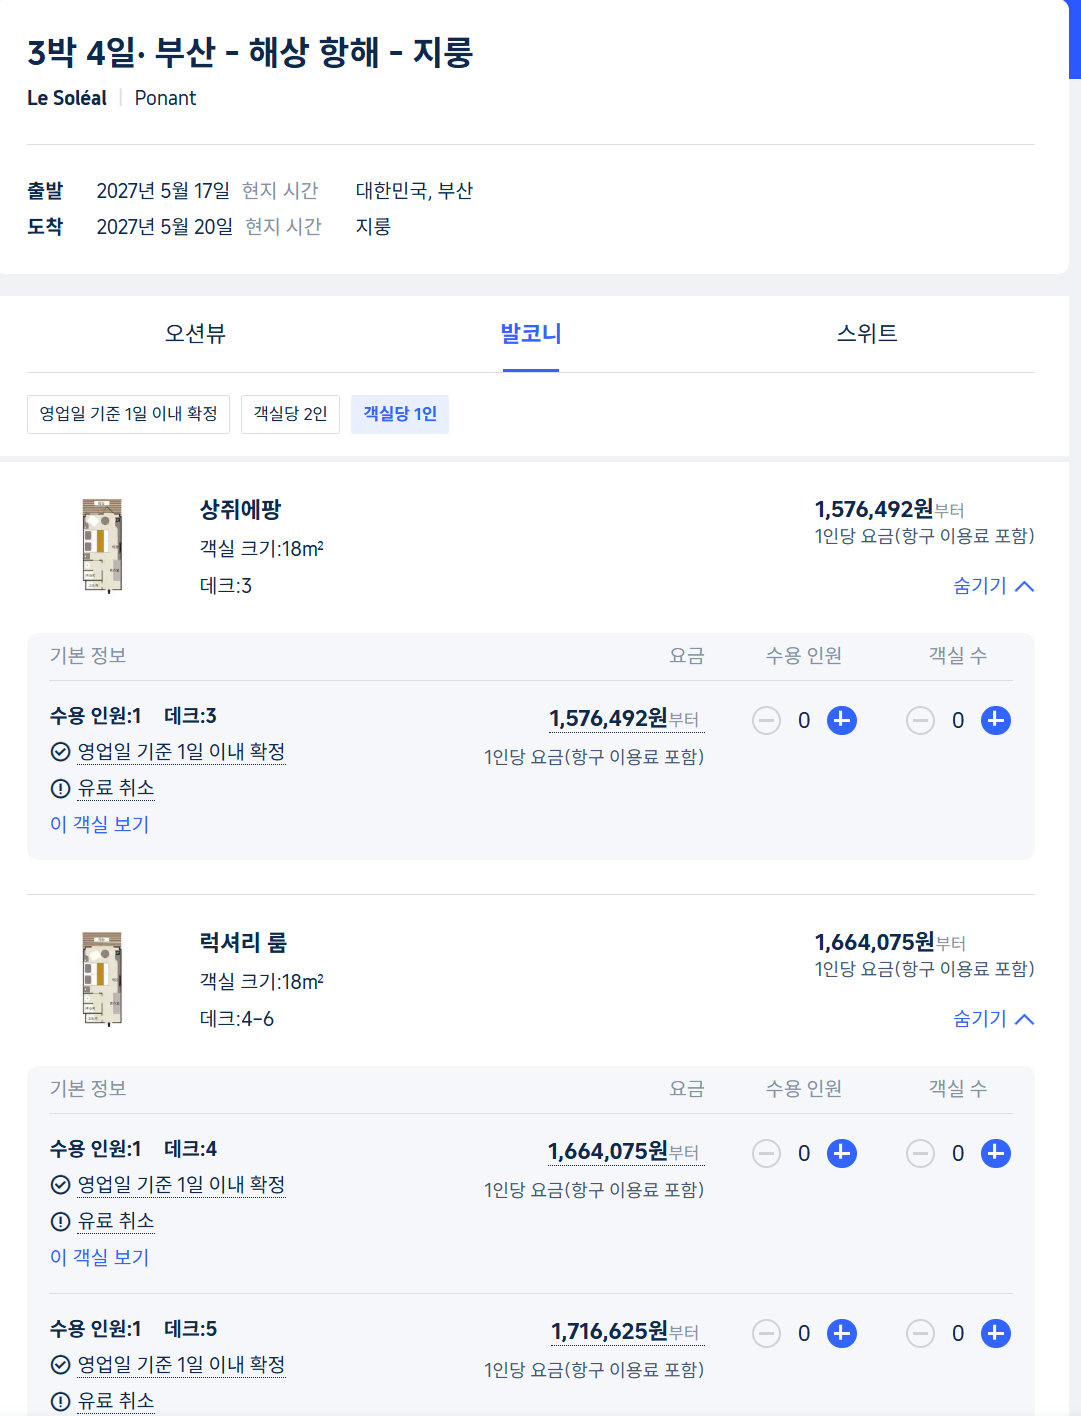Click the 상쥐에팡 deck plan thumbnail

pos(102,546)
